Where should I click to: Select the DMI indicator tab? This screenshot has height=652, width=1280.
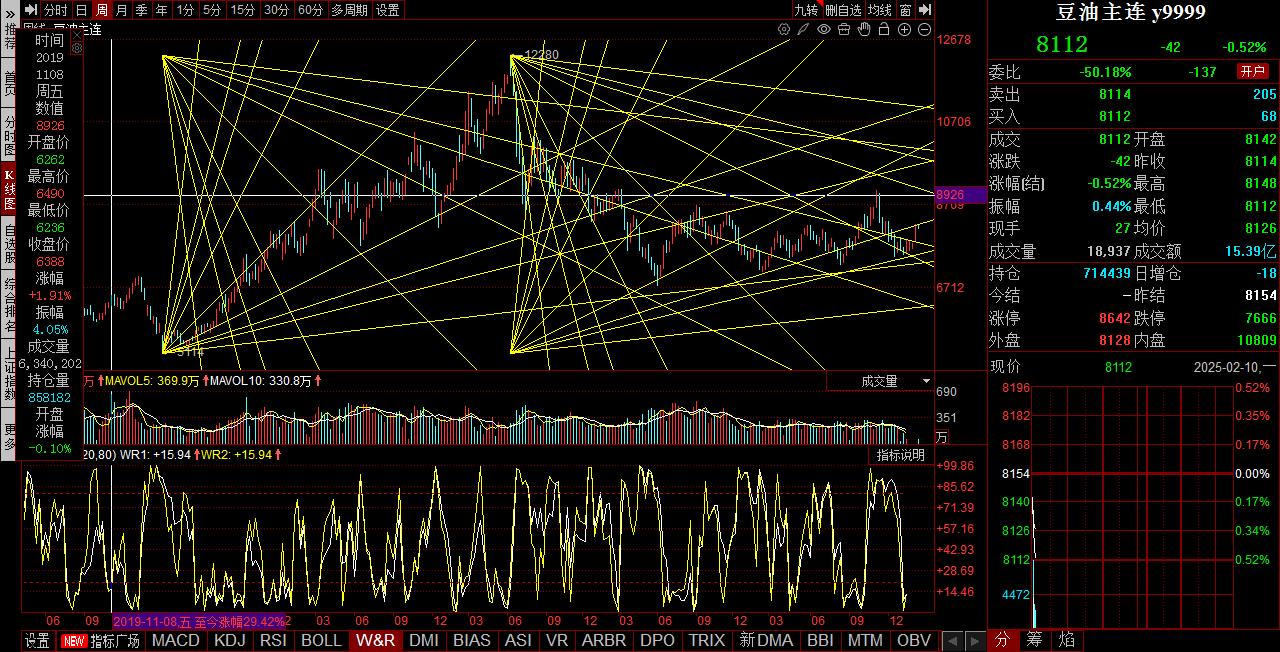pos(424,641)
